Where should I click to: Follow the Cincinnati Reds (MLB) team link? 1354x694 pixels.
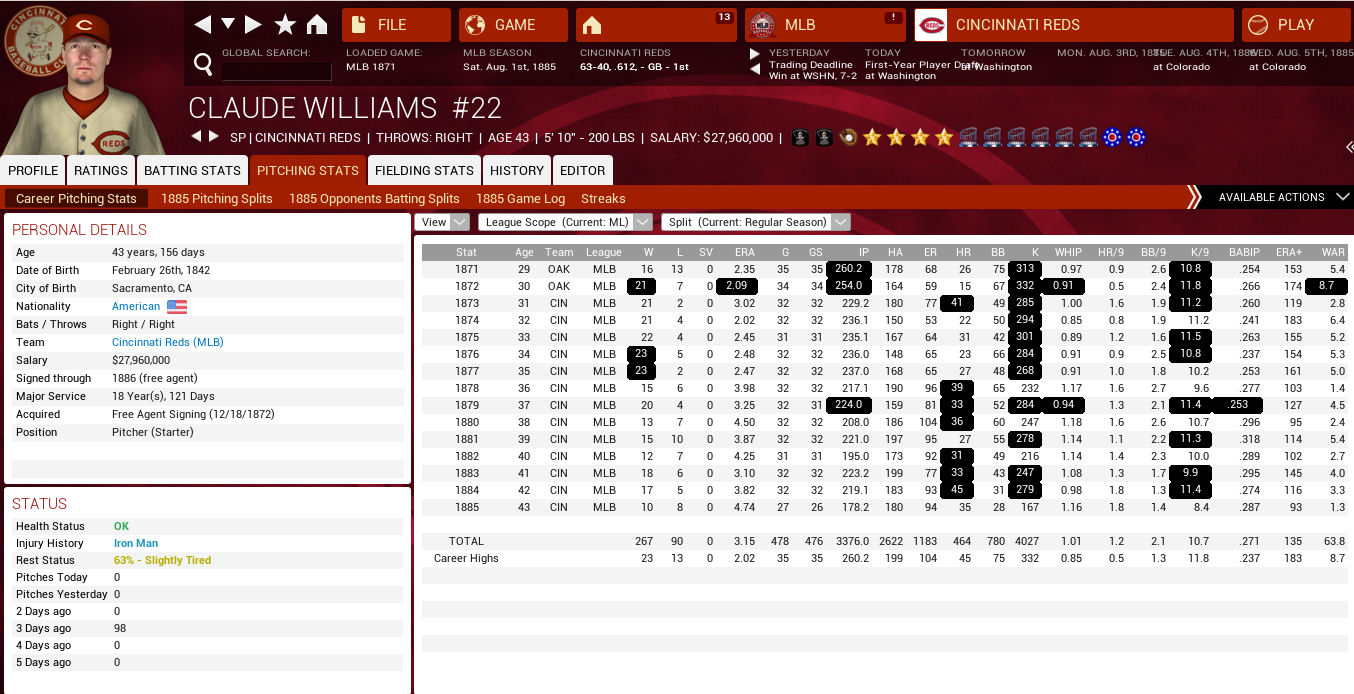167,342
